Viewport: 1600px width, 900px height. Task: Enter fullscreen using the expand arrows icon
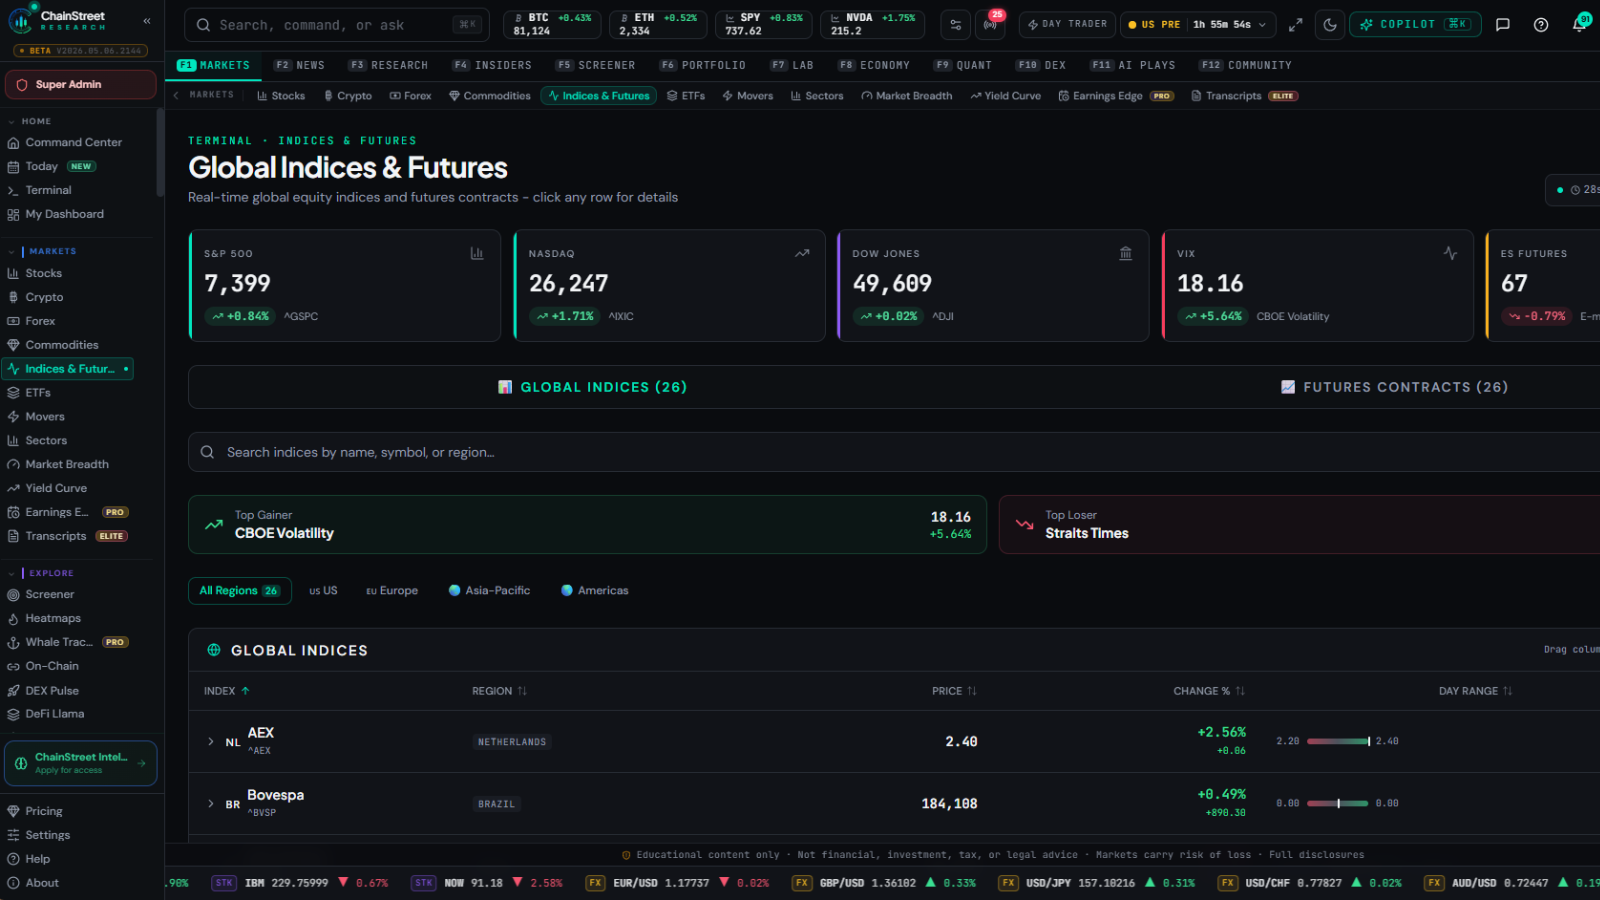[1295, 25]
